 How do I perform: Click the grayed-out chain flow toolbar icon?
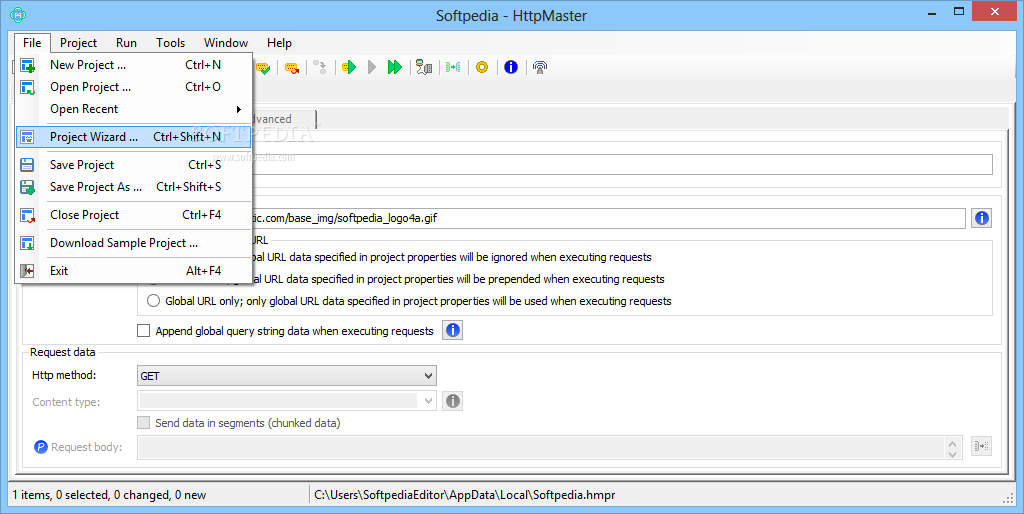[320, 67]
